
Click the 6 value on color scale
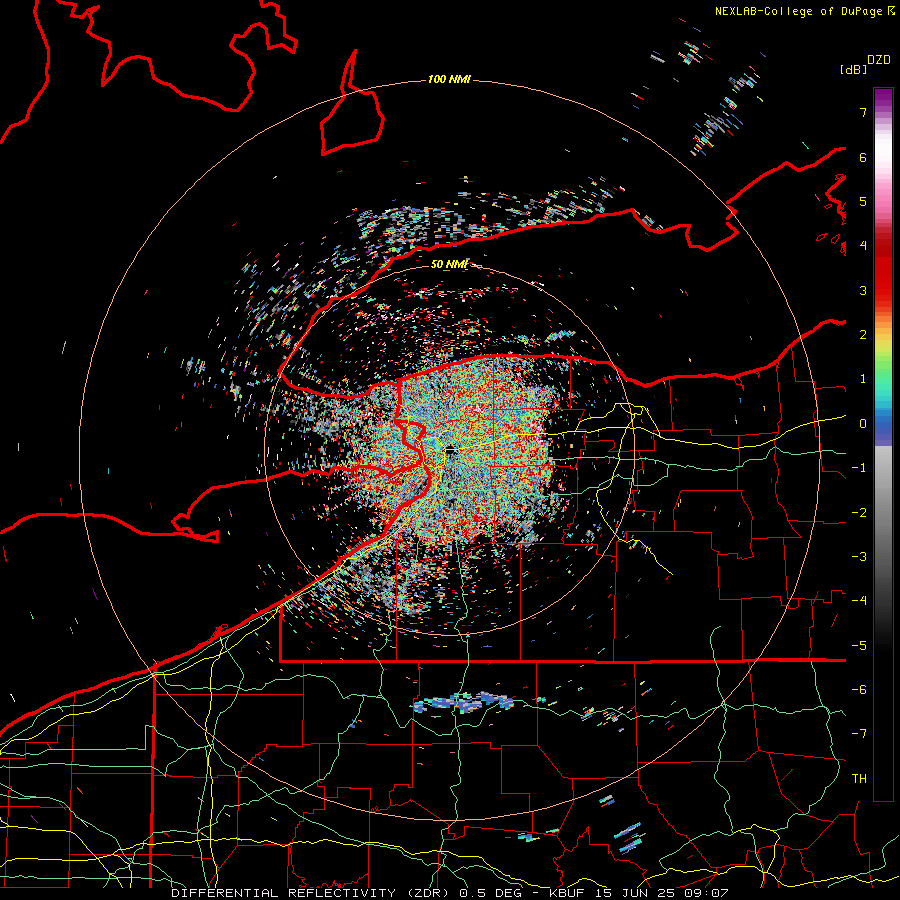863,157
